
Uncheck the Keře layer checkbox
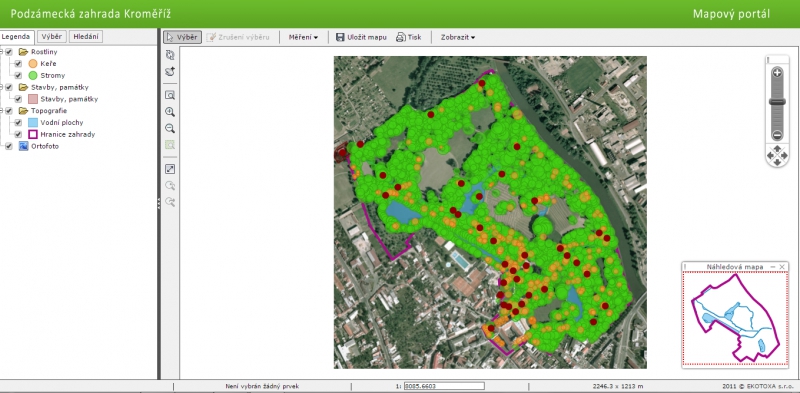tap(18, 64)
